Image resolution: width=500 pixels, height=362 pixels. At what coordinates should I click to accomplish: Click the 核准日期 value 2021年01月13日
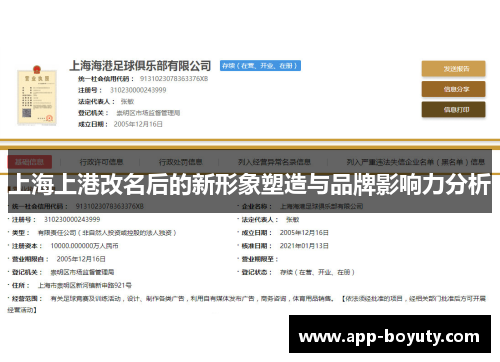[x=304, y=246]
